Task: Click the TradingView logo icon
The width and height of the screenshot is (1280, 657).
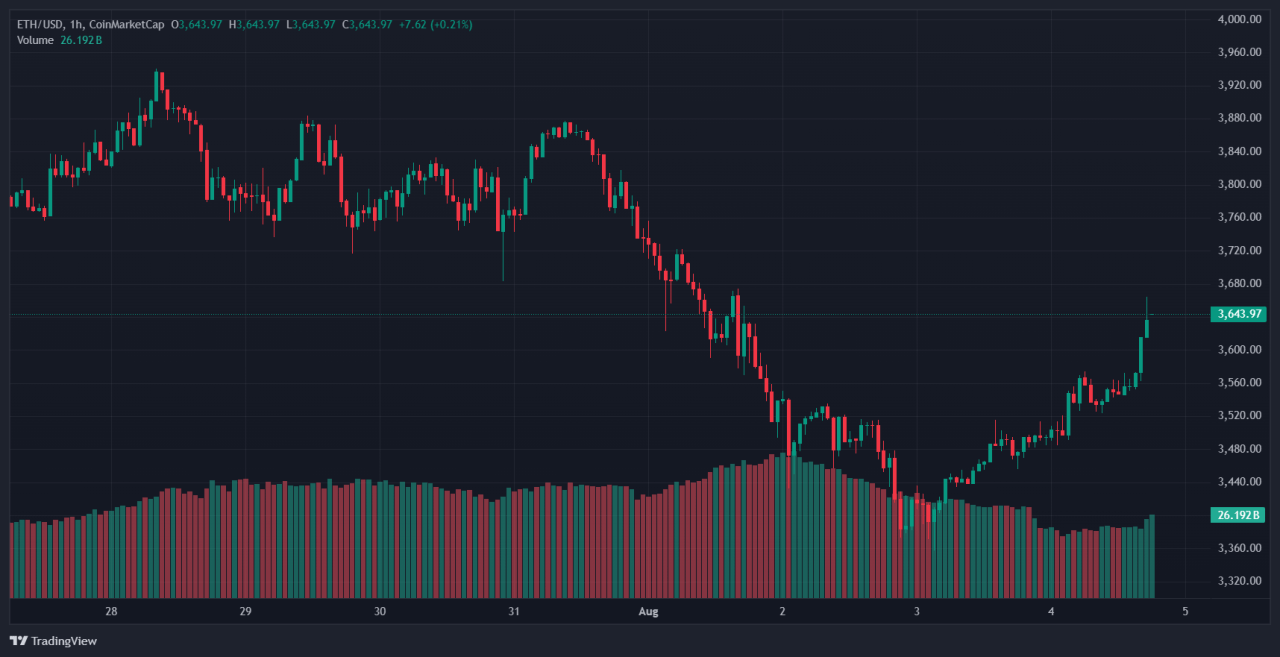Action: click(x=18, y=640)
